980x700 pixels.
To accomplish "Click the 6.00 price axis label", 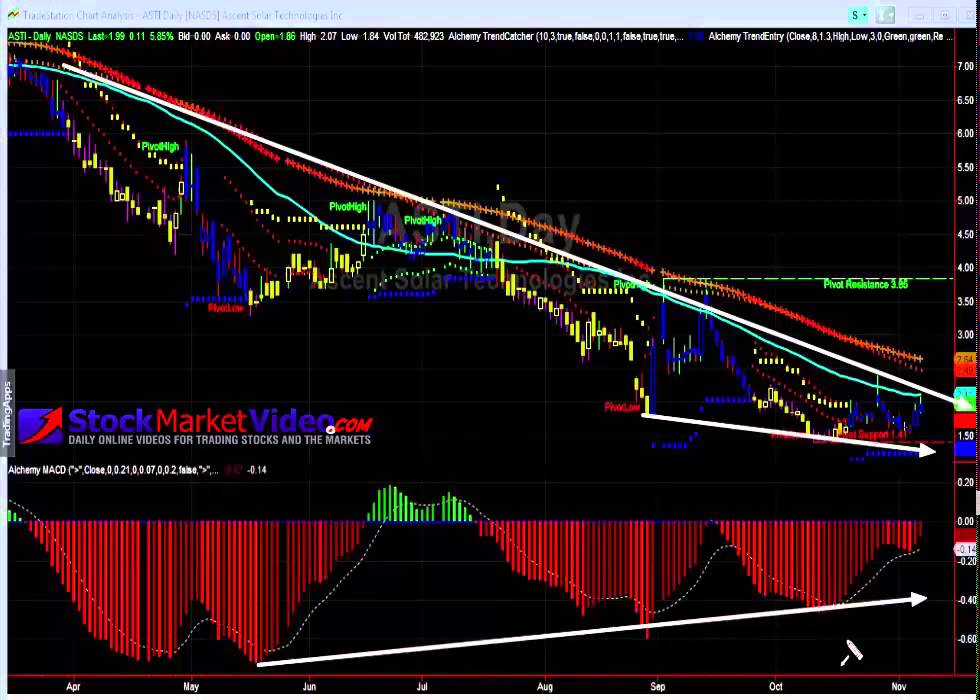I will pyautogui.click(x=965, y=133).
